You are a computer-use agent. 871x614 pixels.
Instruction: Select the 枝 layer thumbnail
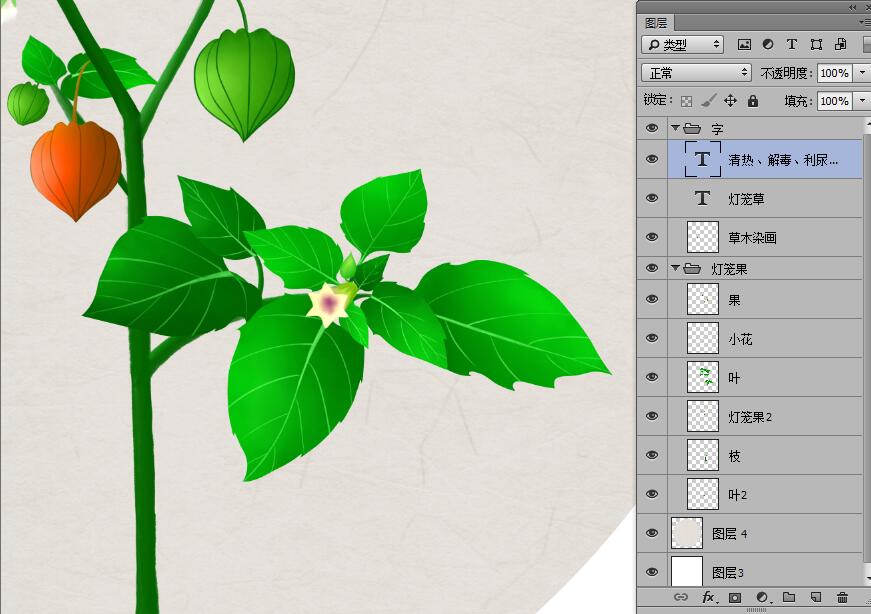(x=703, y=455)
